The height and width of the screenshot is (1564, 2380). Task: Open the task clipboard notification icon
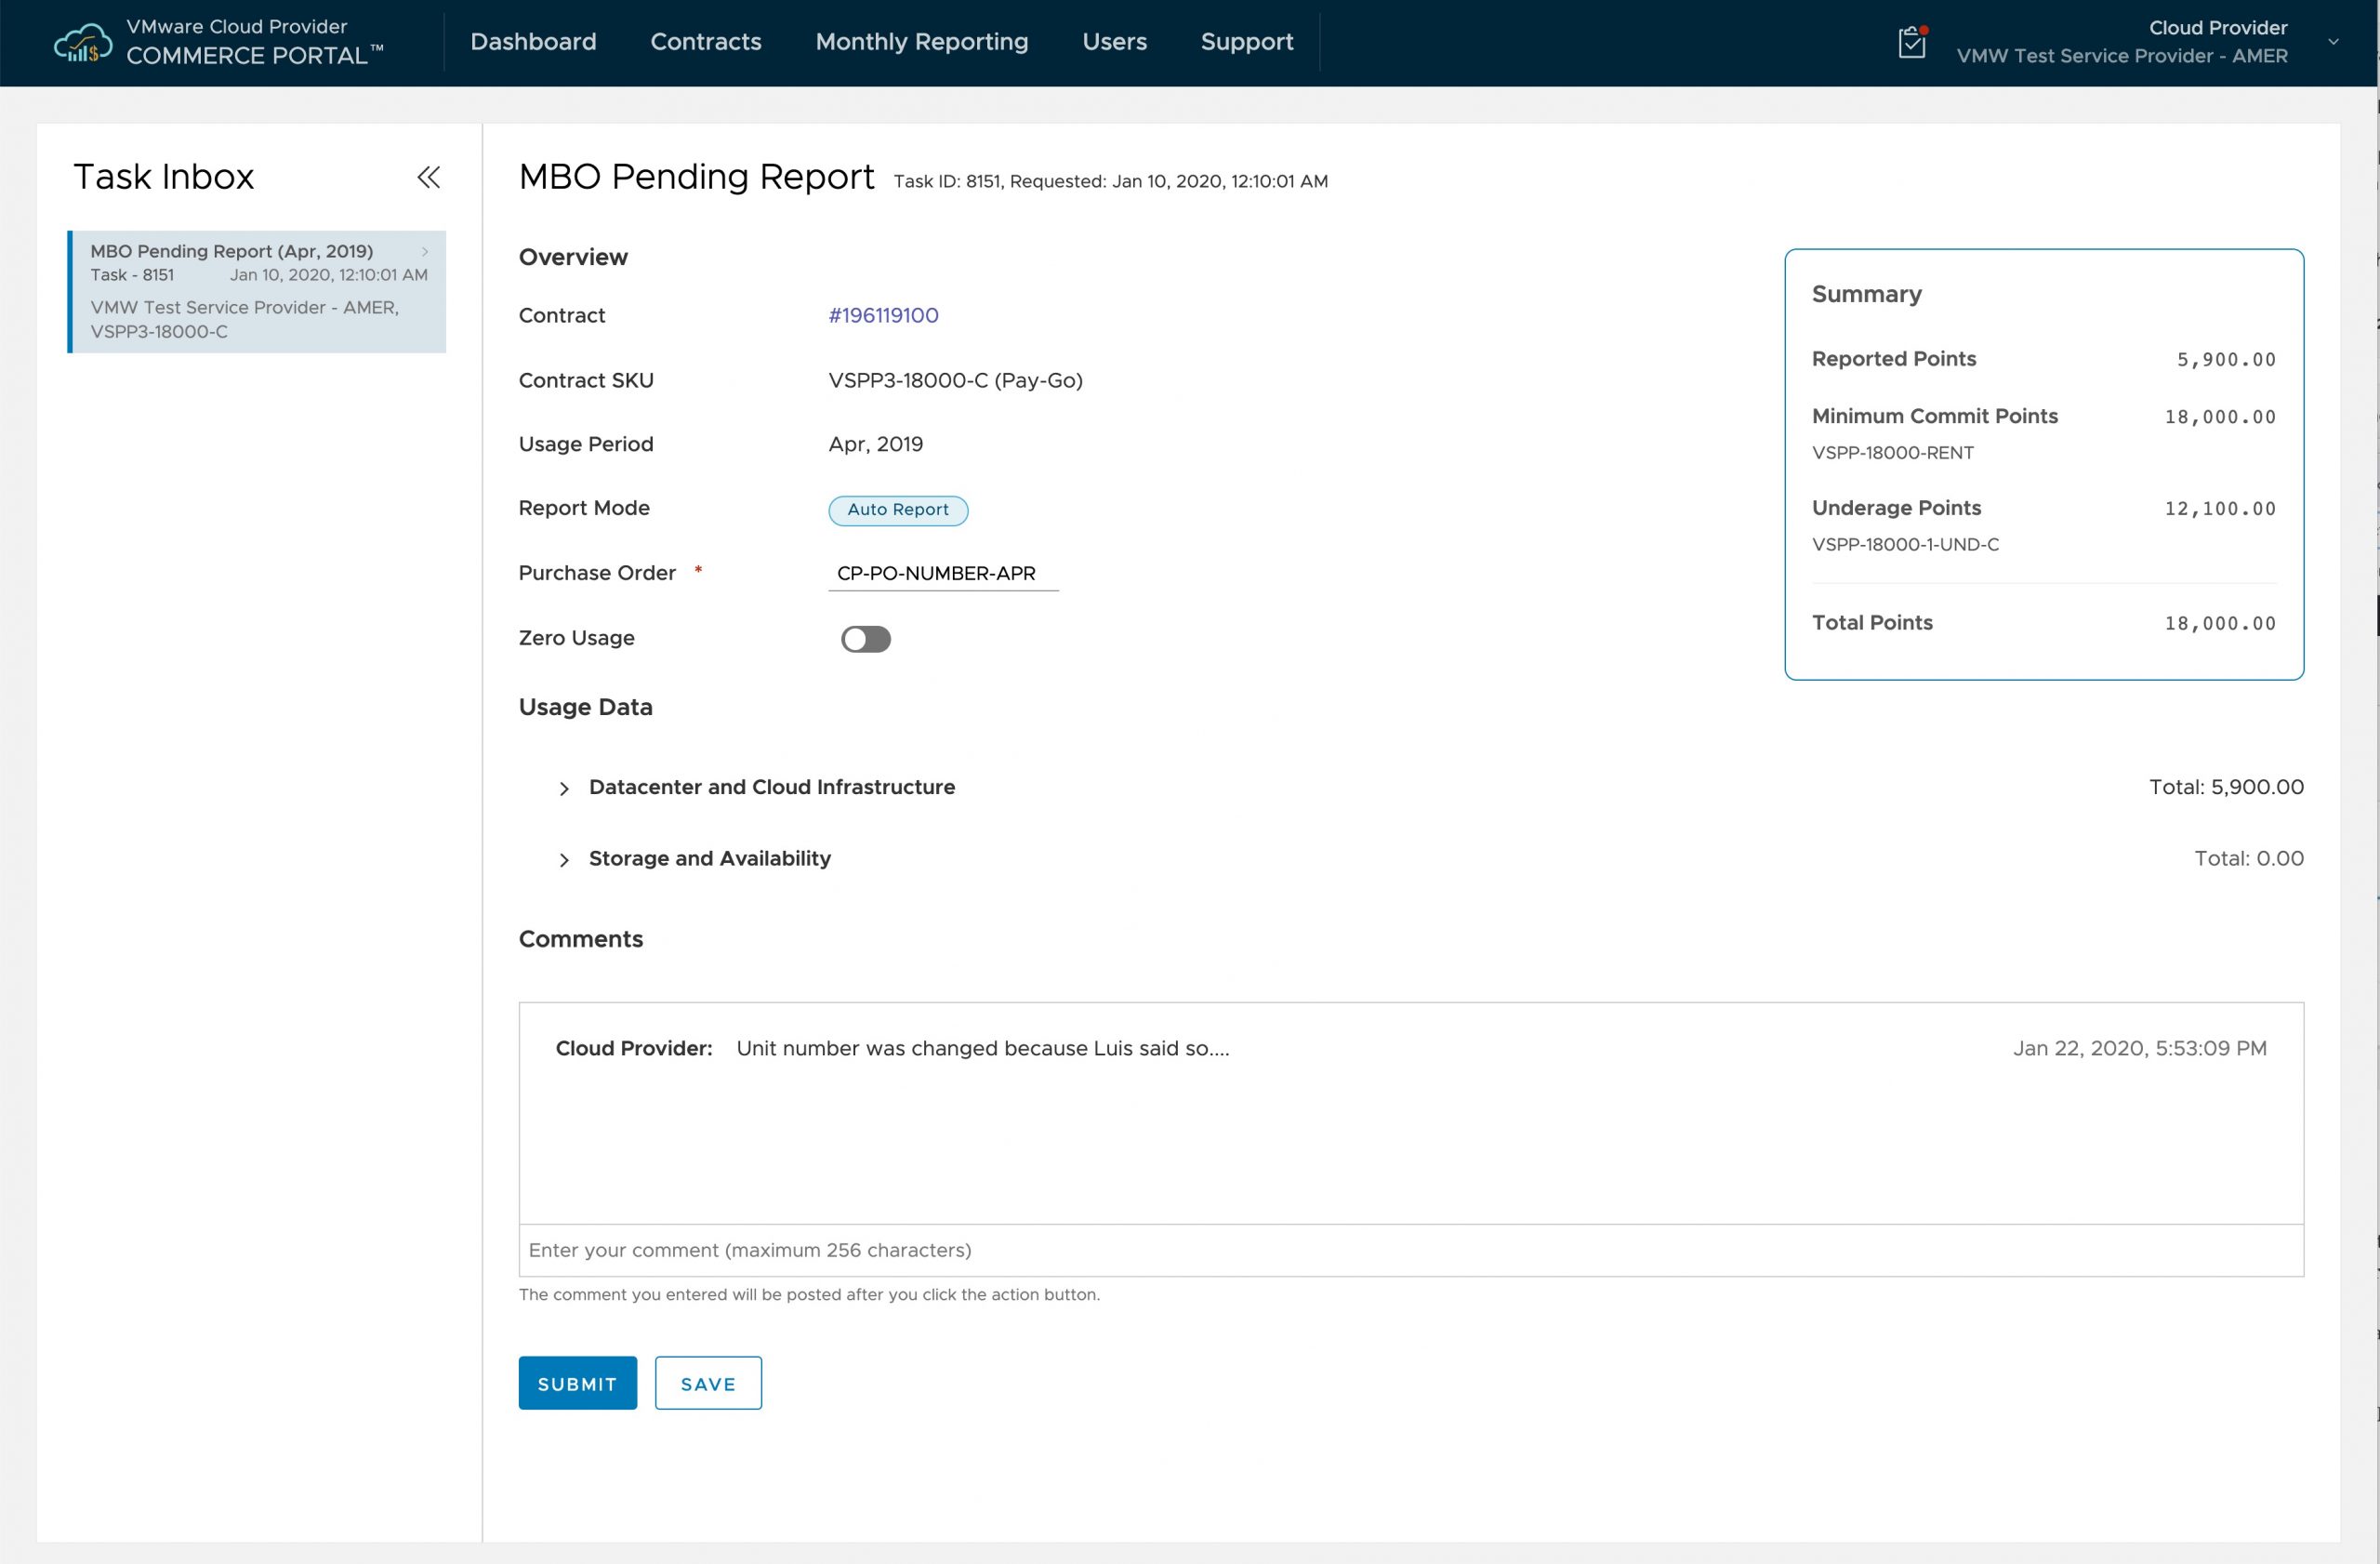(1911, 42)
